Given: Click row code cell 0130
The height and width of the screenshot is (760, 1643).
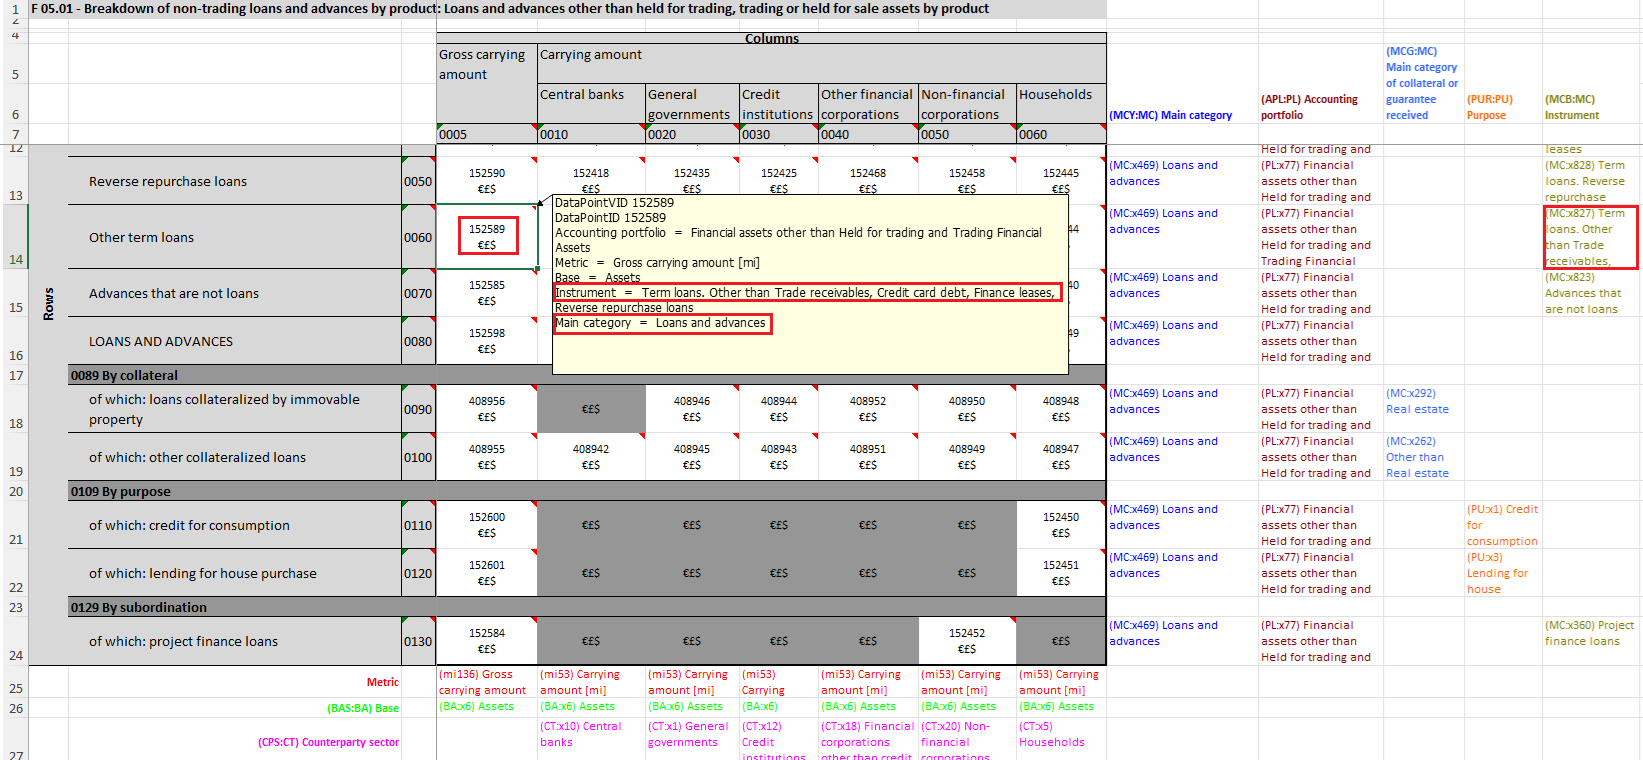Looking at the screenshot, I should (419, 641).
